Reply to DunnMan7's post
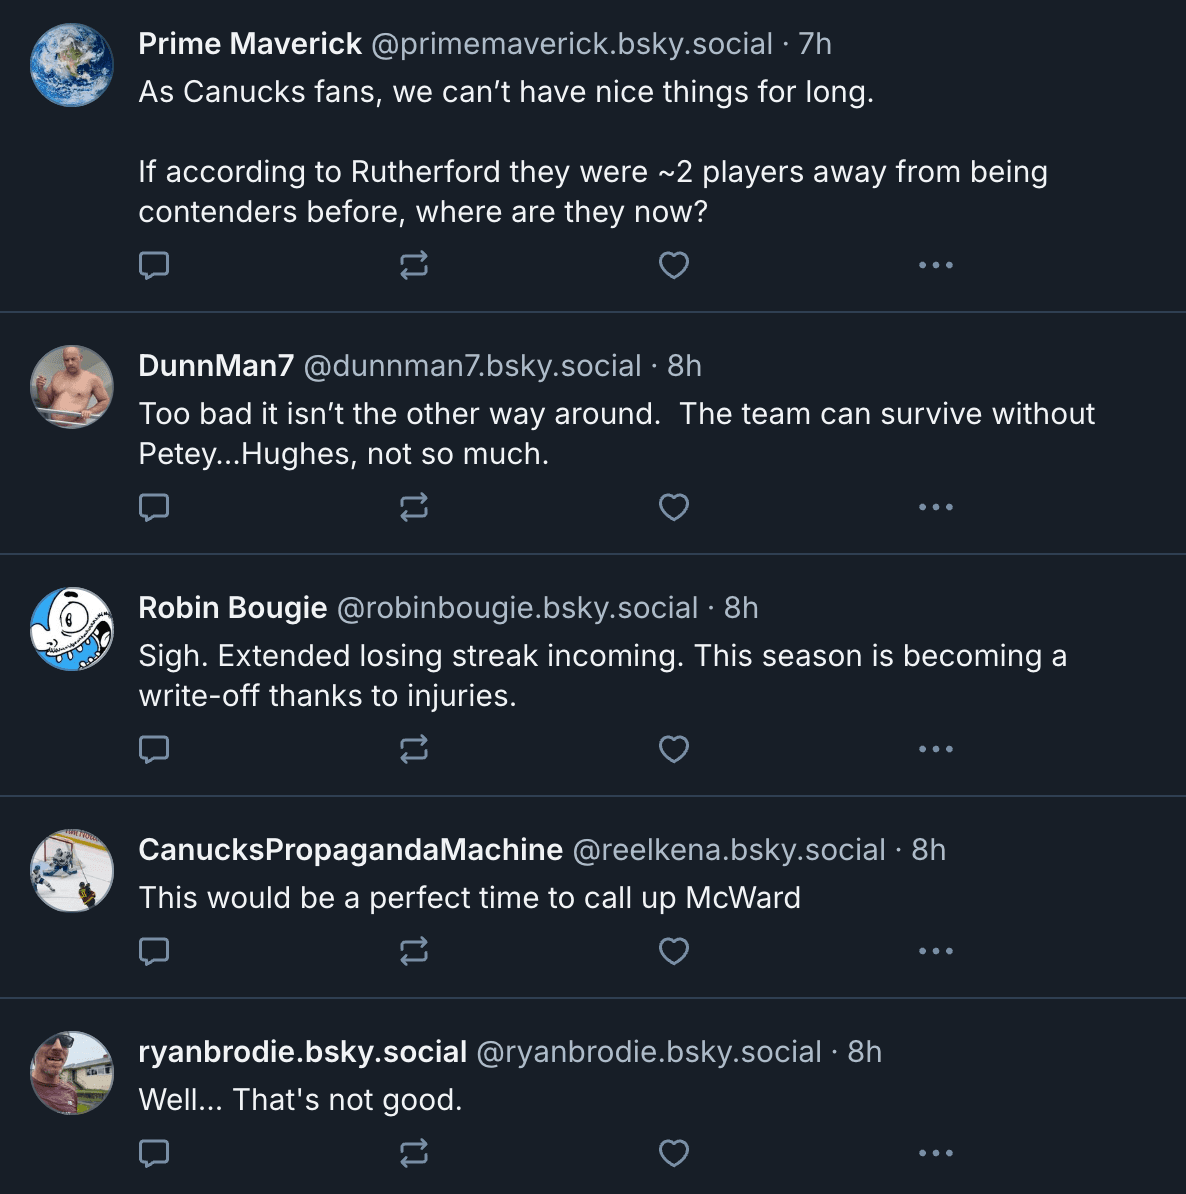 (153, 507)
